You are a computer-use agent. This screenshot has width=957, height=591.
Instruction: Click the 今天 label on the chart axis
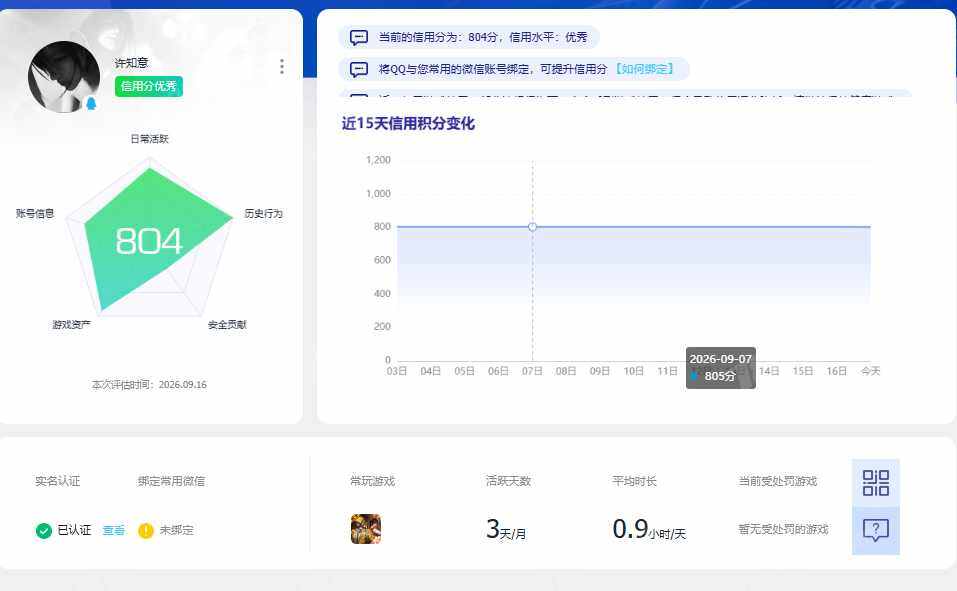pos(870,371)
